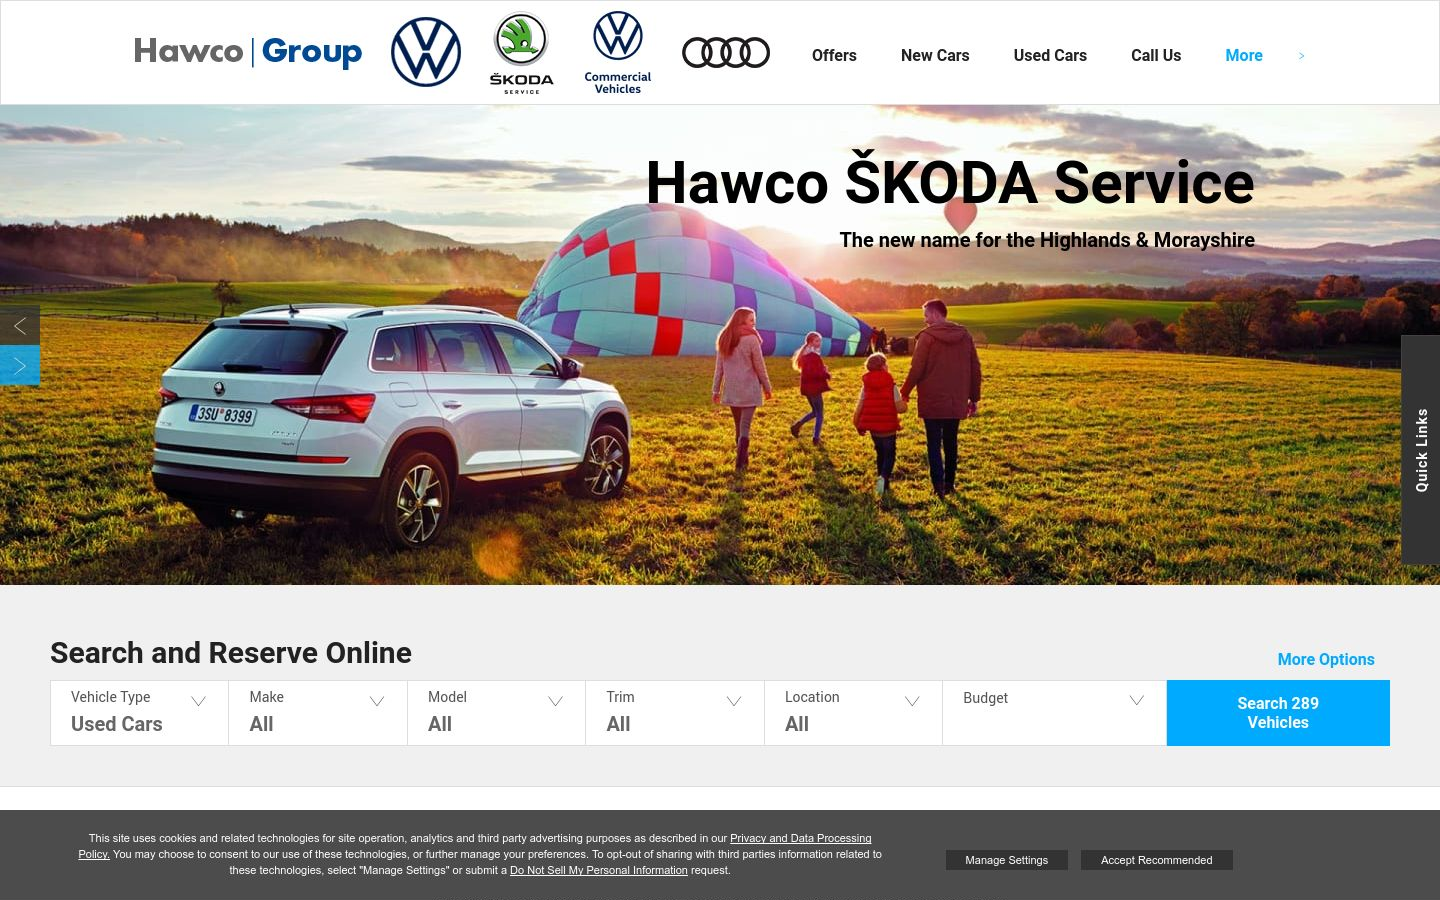
Task: Open Volkswagen Commercial Vehicles logo
Action: click(618, 53)
